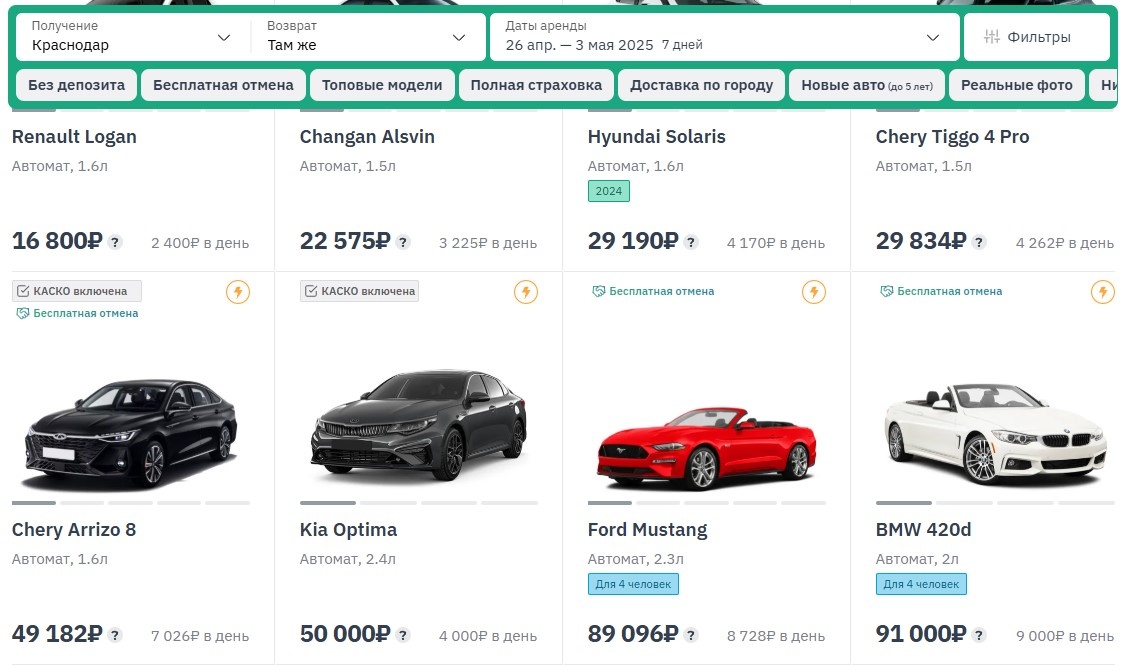Click help icon beside 89 096₽ price

691,635
